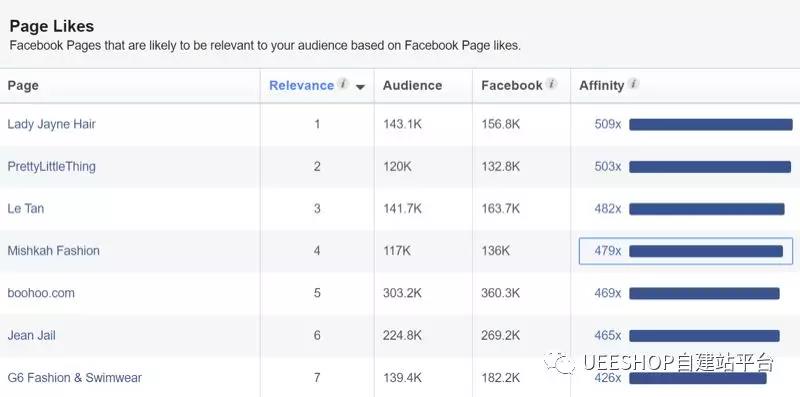Image resolution: width=800 pixels, height=397 pixels.
Task: Click the info icon next to Affinity
Action: click(633, 84)
